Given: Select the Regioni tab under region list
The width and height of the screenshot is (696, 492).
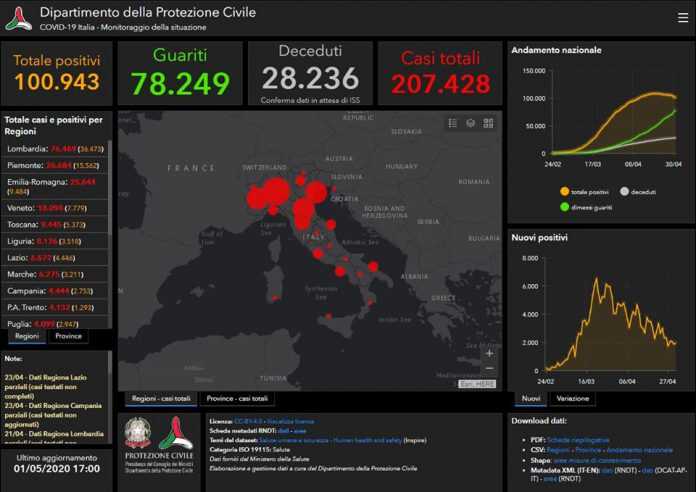Looking at the screenshot, I should [x=27, y=336].
